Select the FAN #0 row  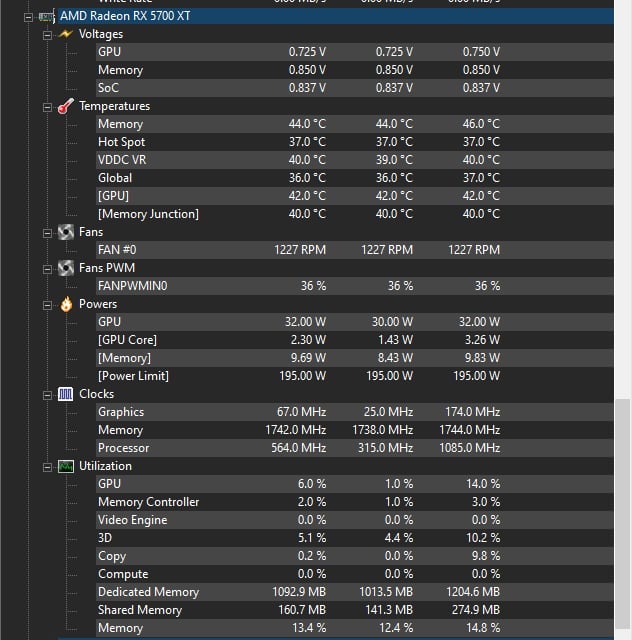click(354, 250)
